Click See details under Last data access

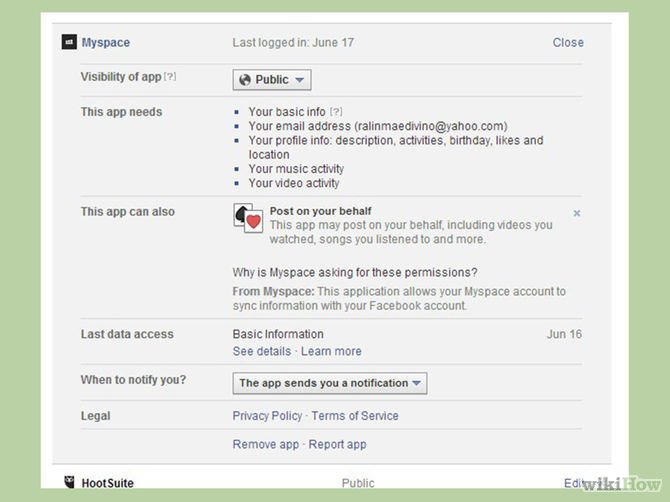click(261, 351)
